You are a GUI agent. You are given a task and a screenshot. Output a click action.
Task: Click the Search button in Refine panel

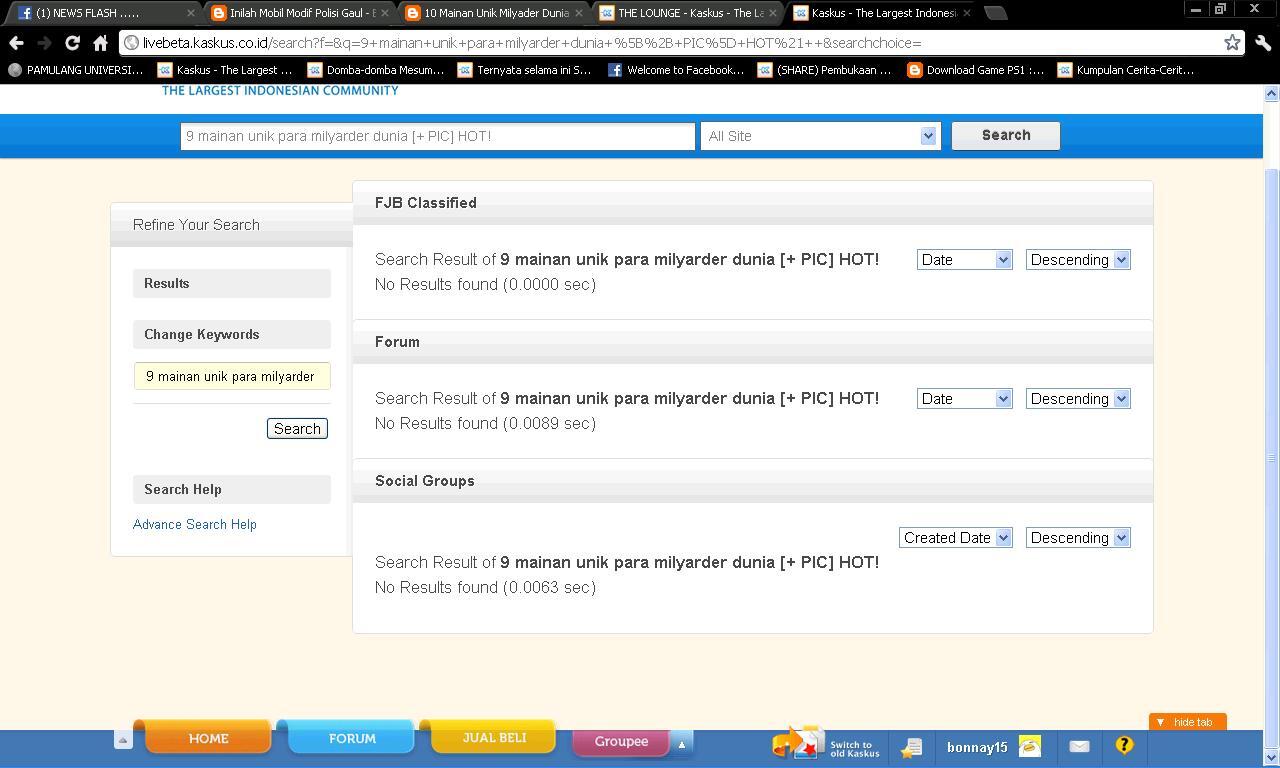tap(297, 428)
